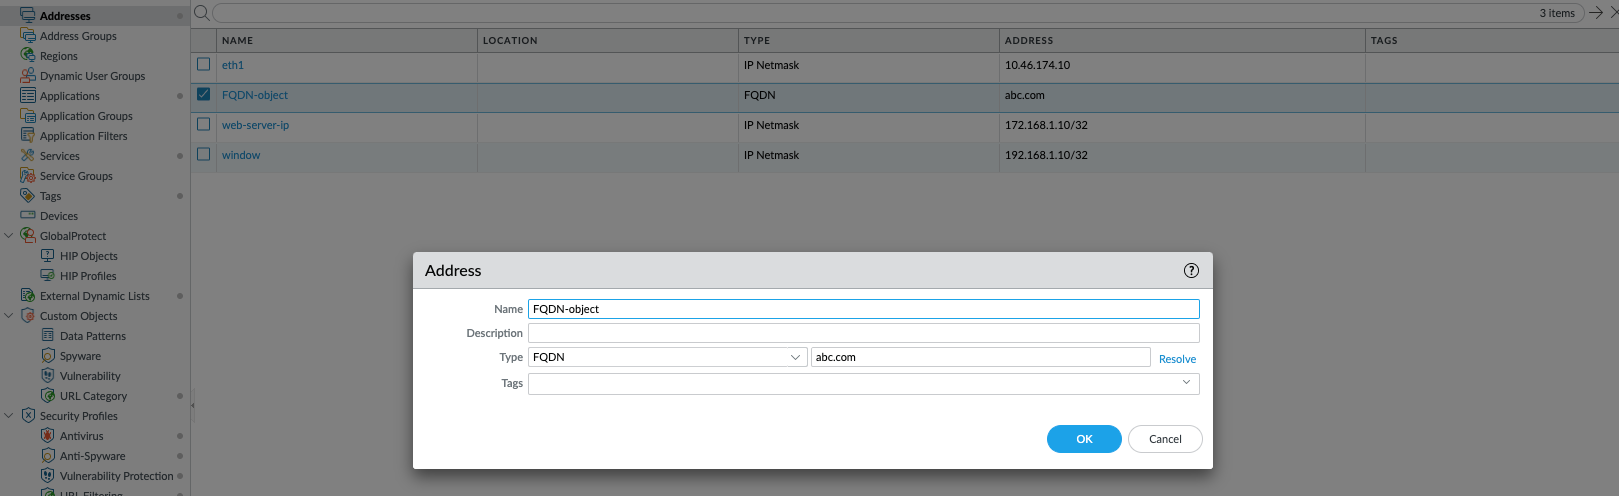Select URL Category under Custom Objects
Image resolution: width=1619 pixels, height=496 pixels.
point(93,396)
